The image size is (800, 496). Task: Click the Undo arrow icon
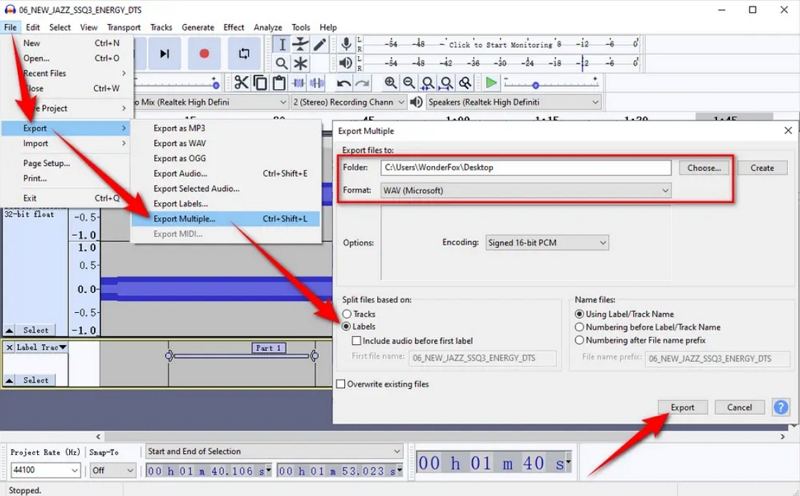click(345, 83)
